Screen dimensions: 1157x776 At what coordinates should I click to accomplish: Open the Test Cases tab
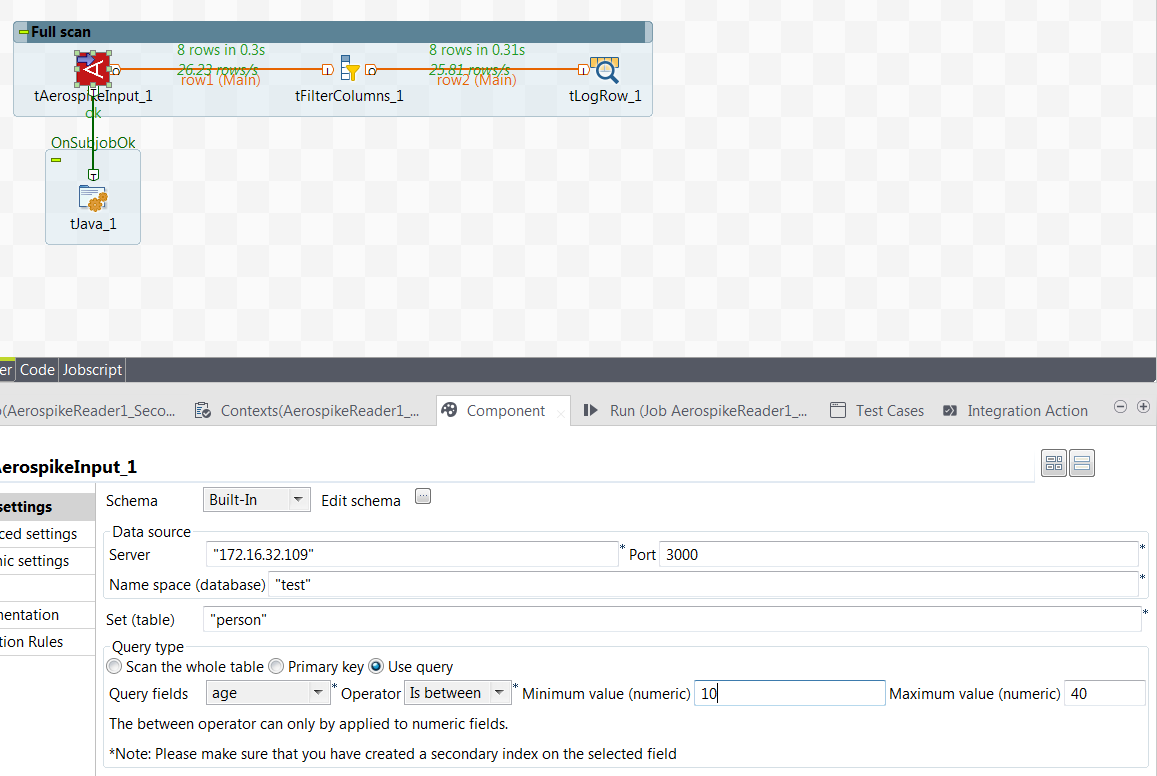(877, 411)
